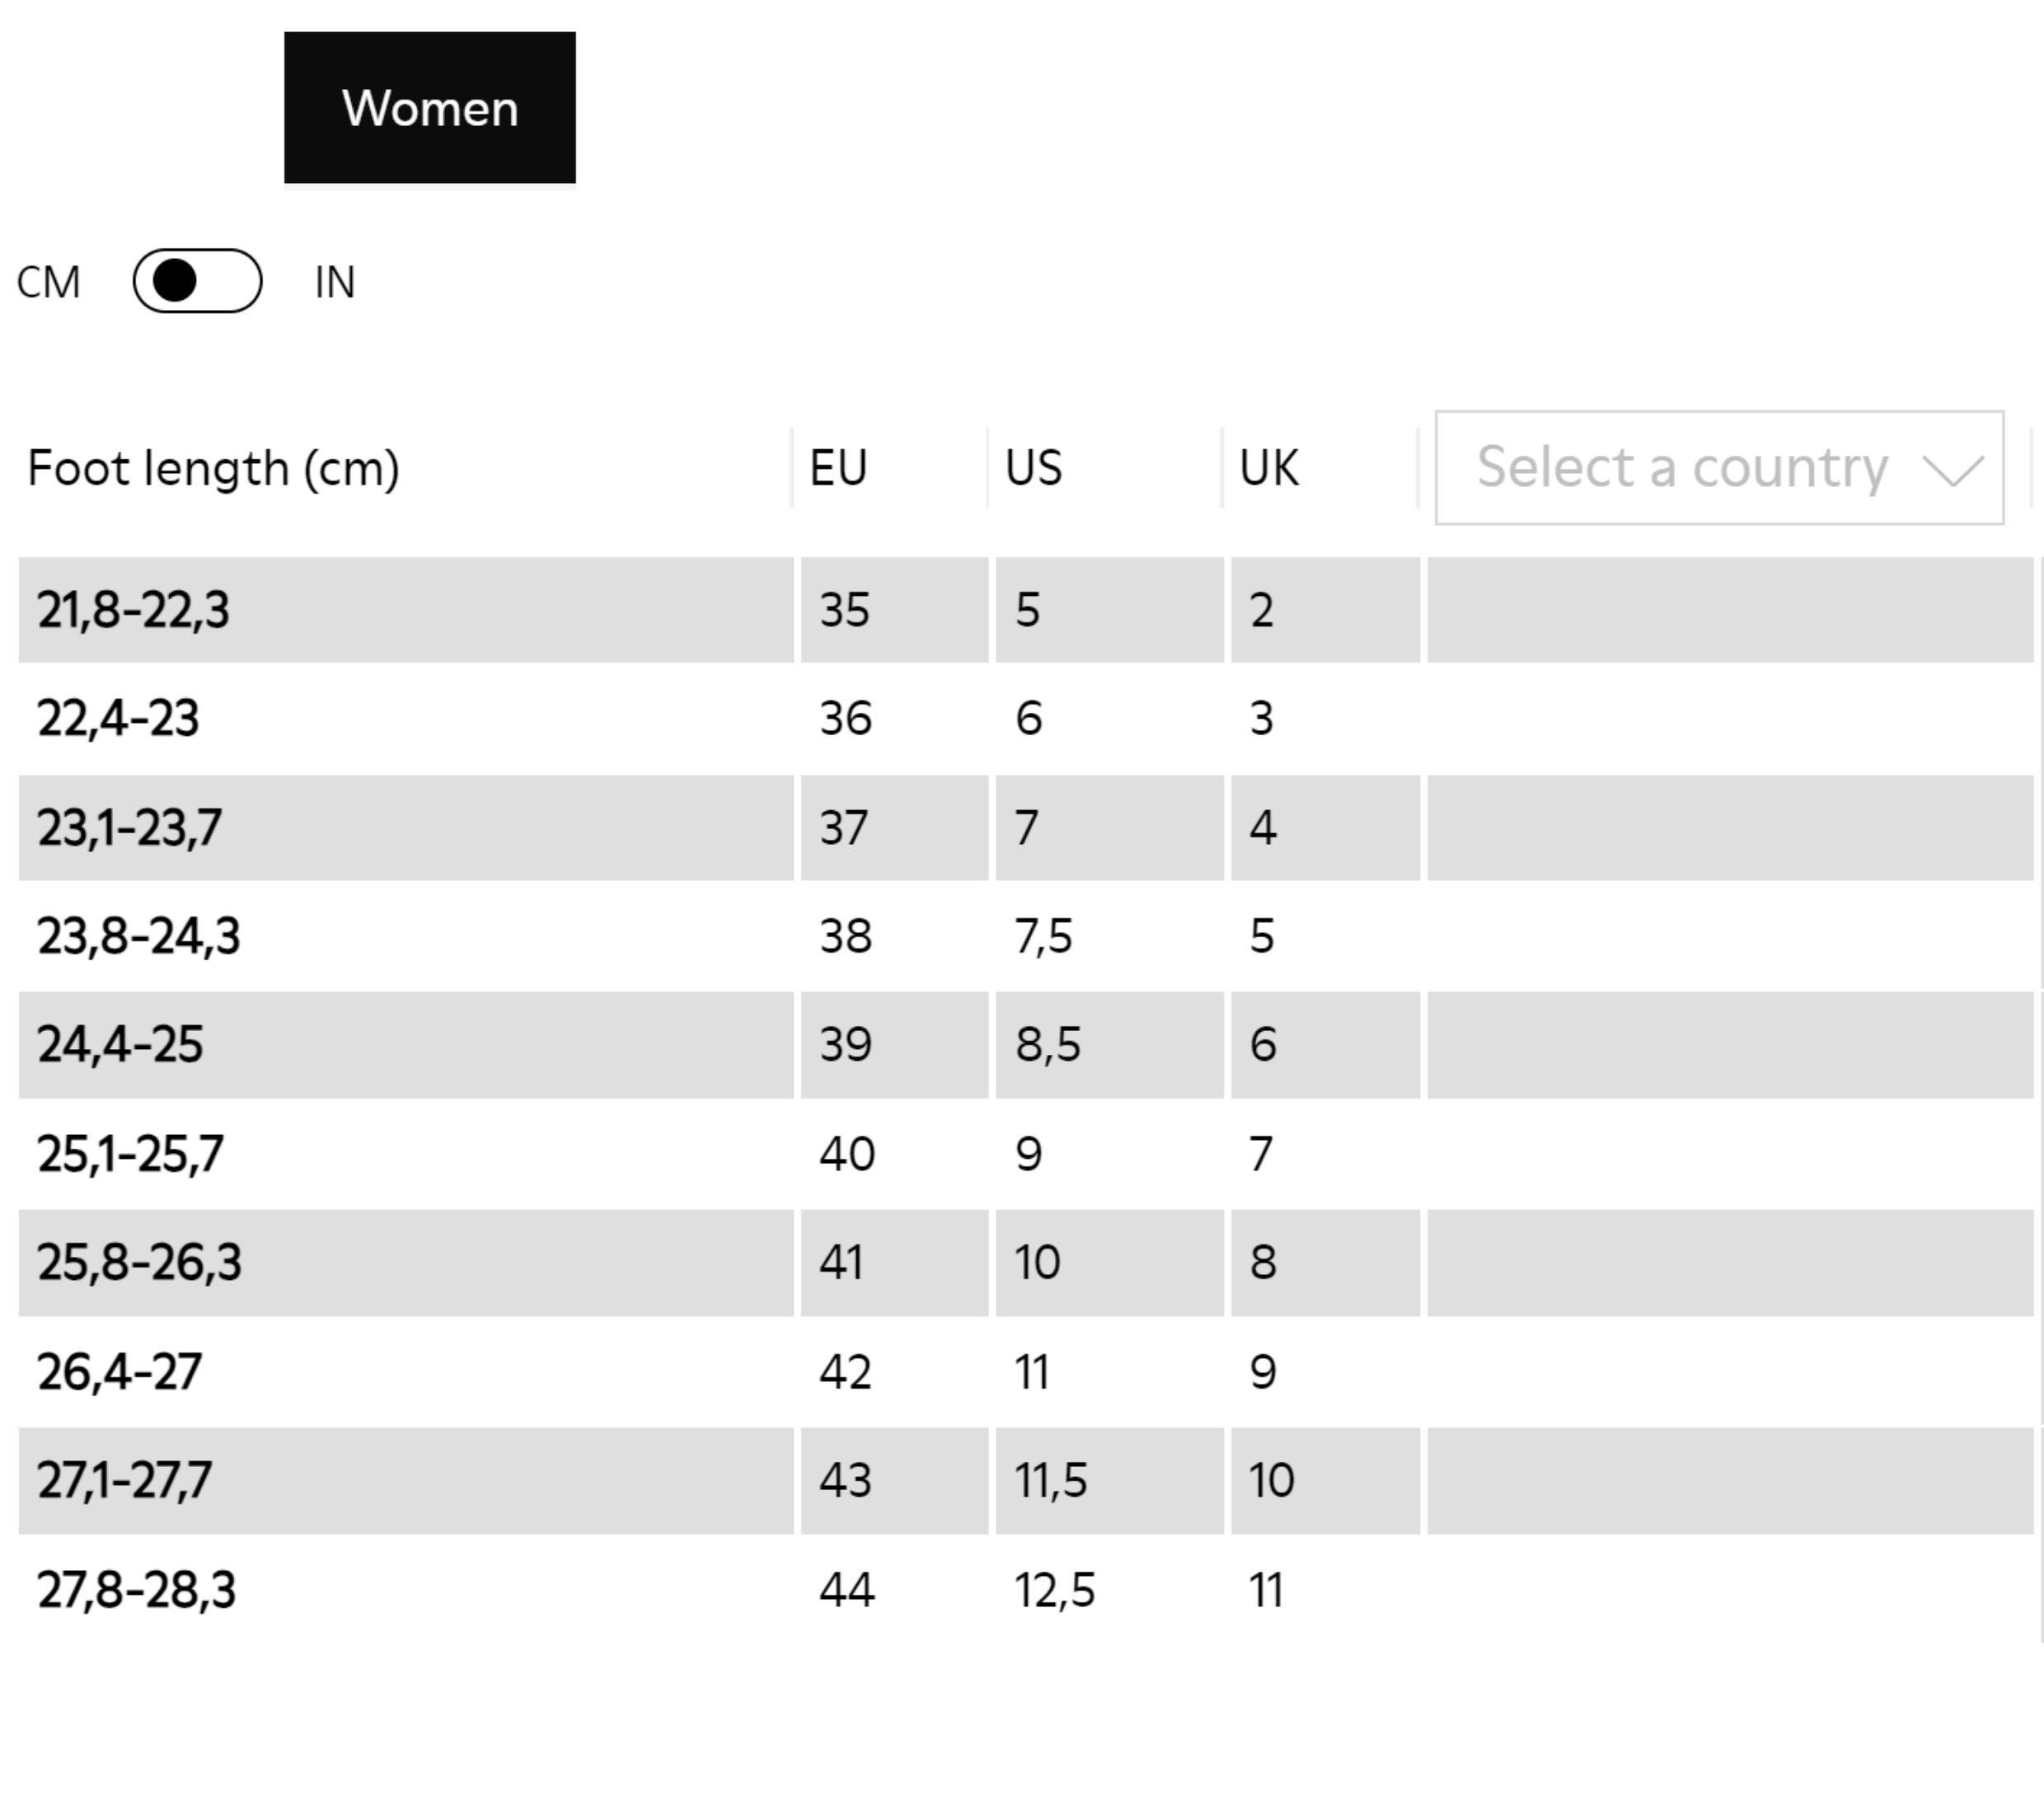Click EU size 41 cell
This screenshot has width=2044, height=1800.
click(841, 1262)
